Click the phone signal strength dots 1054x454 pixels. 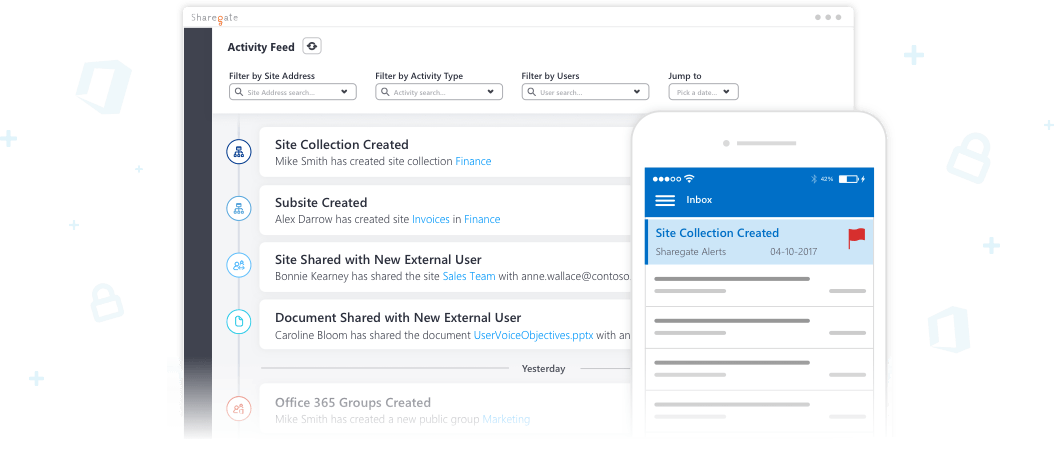click(666, 179)
